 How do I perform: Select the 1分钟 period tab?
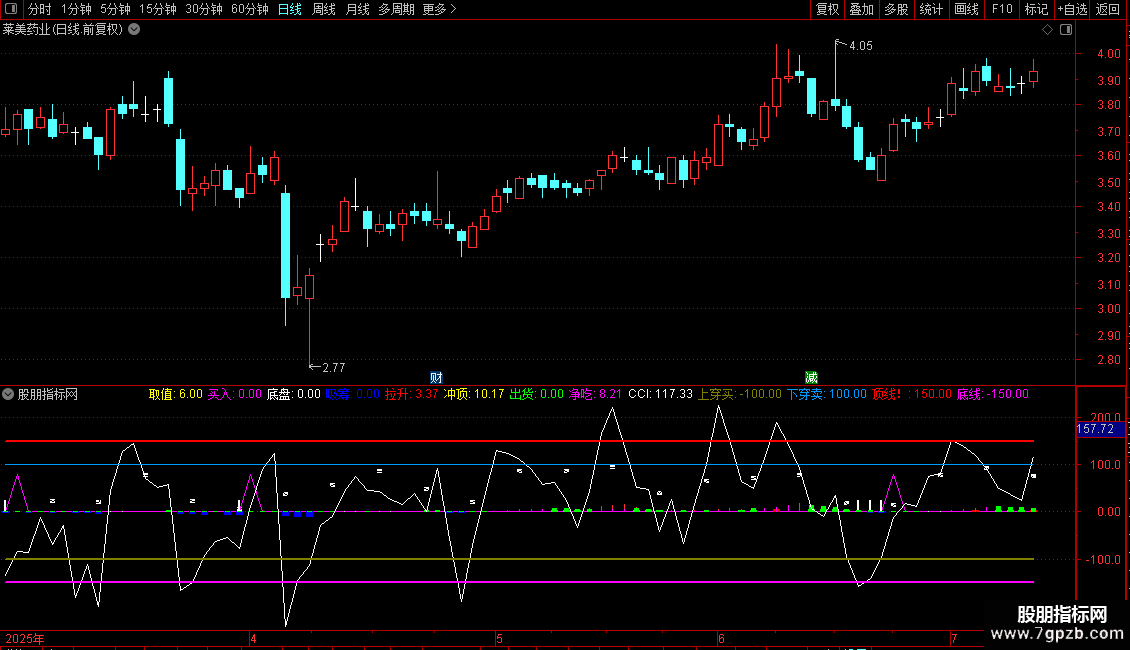pos(76,9)
